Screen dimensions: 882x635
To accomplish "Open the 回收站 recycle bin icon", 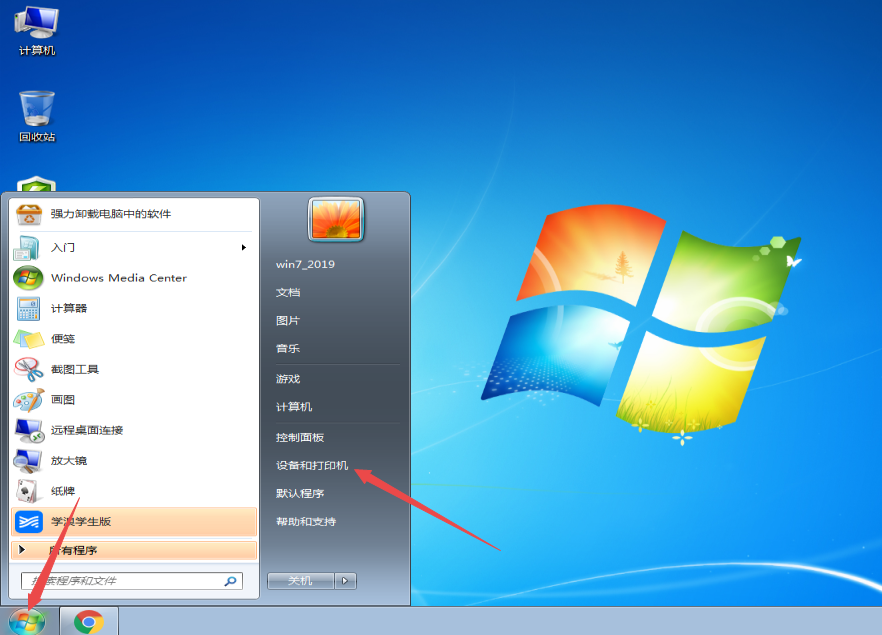I will 37,115.
